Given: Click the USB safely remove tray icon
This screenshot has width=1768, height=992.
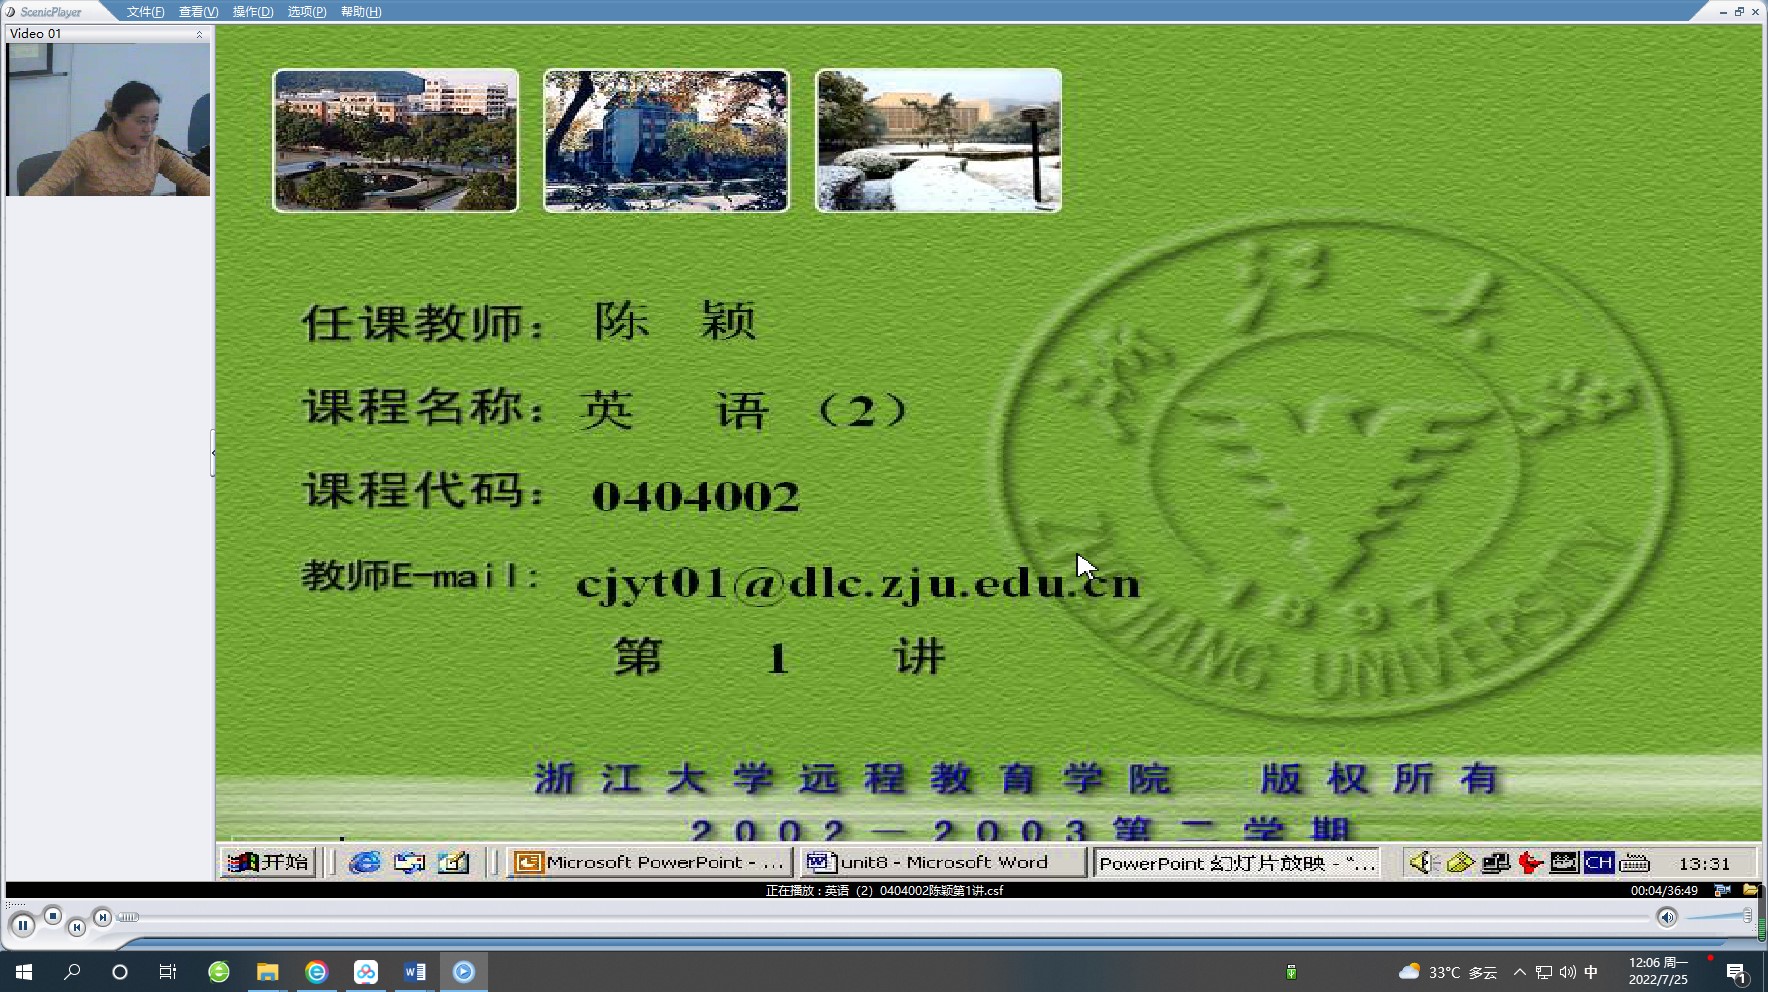Looking at the screenshot, I should tap(1291, 972).
